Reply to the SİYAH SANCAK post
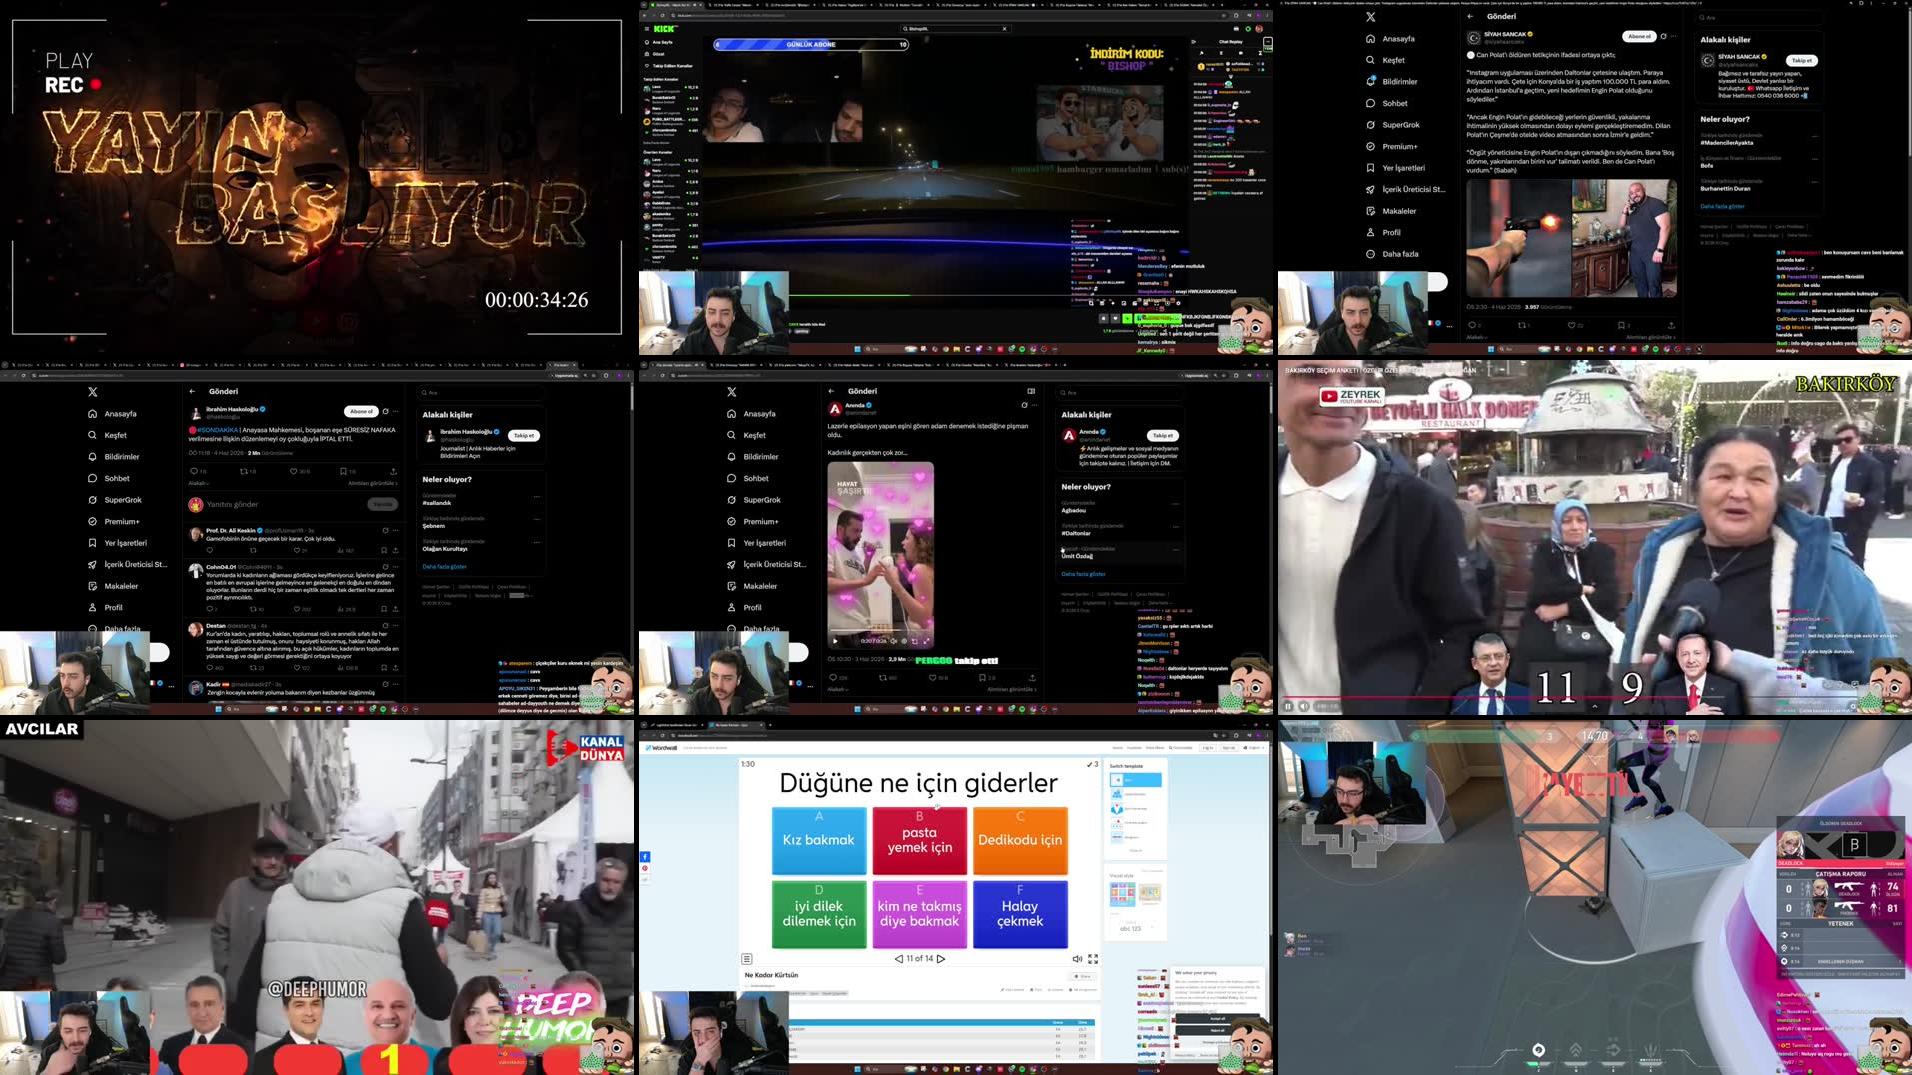This screenshot has height=1075, width=1912. point(1473,325)
